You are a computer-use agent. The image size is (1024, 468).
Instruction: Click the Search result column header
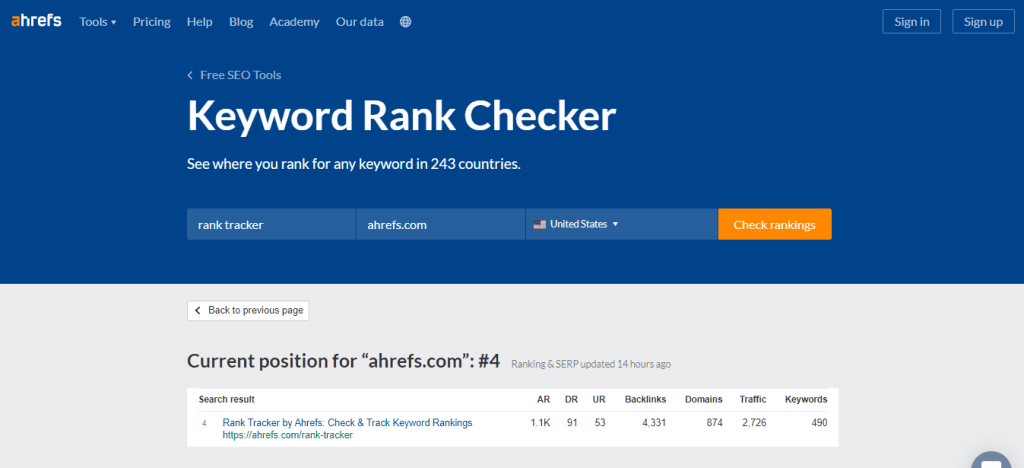227,399
